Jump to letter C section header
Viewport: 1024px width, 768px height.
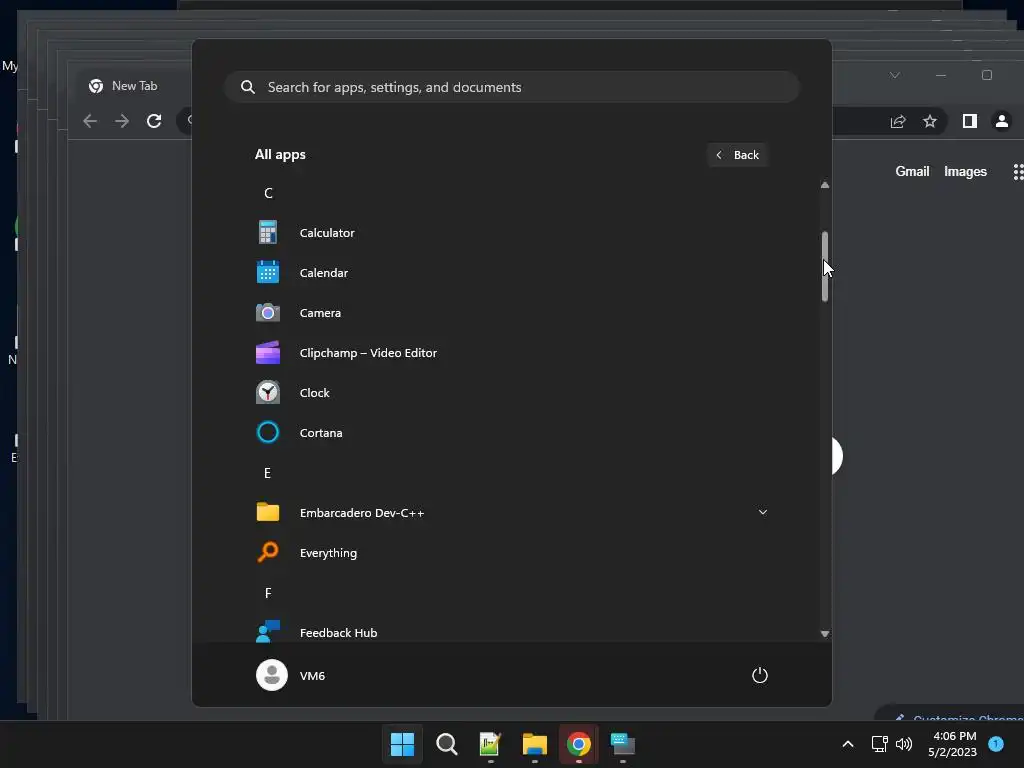coord(268,193)
